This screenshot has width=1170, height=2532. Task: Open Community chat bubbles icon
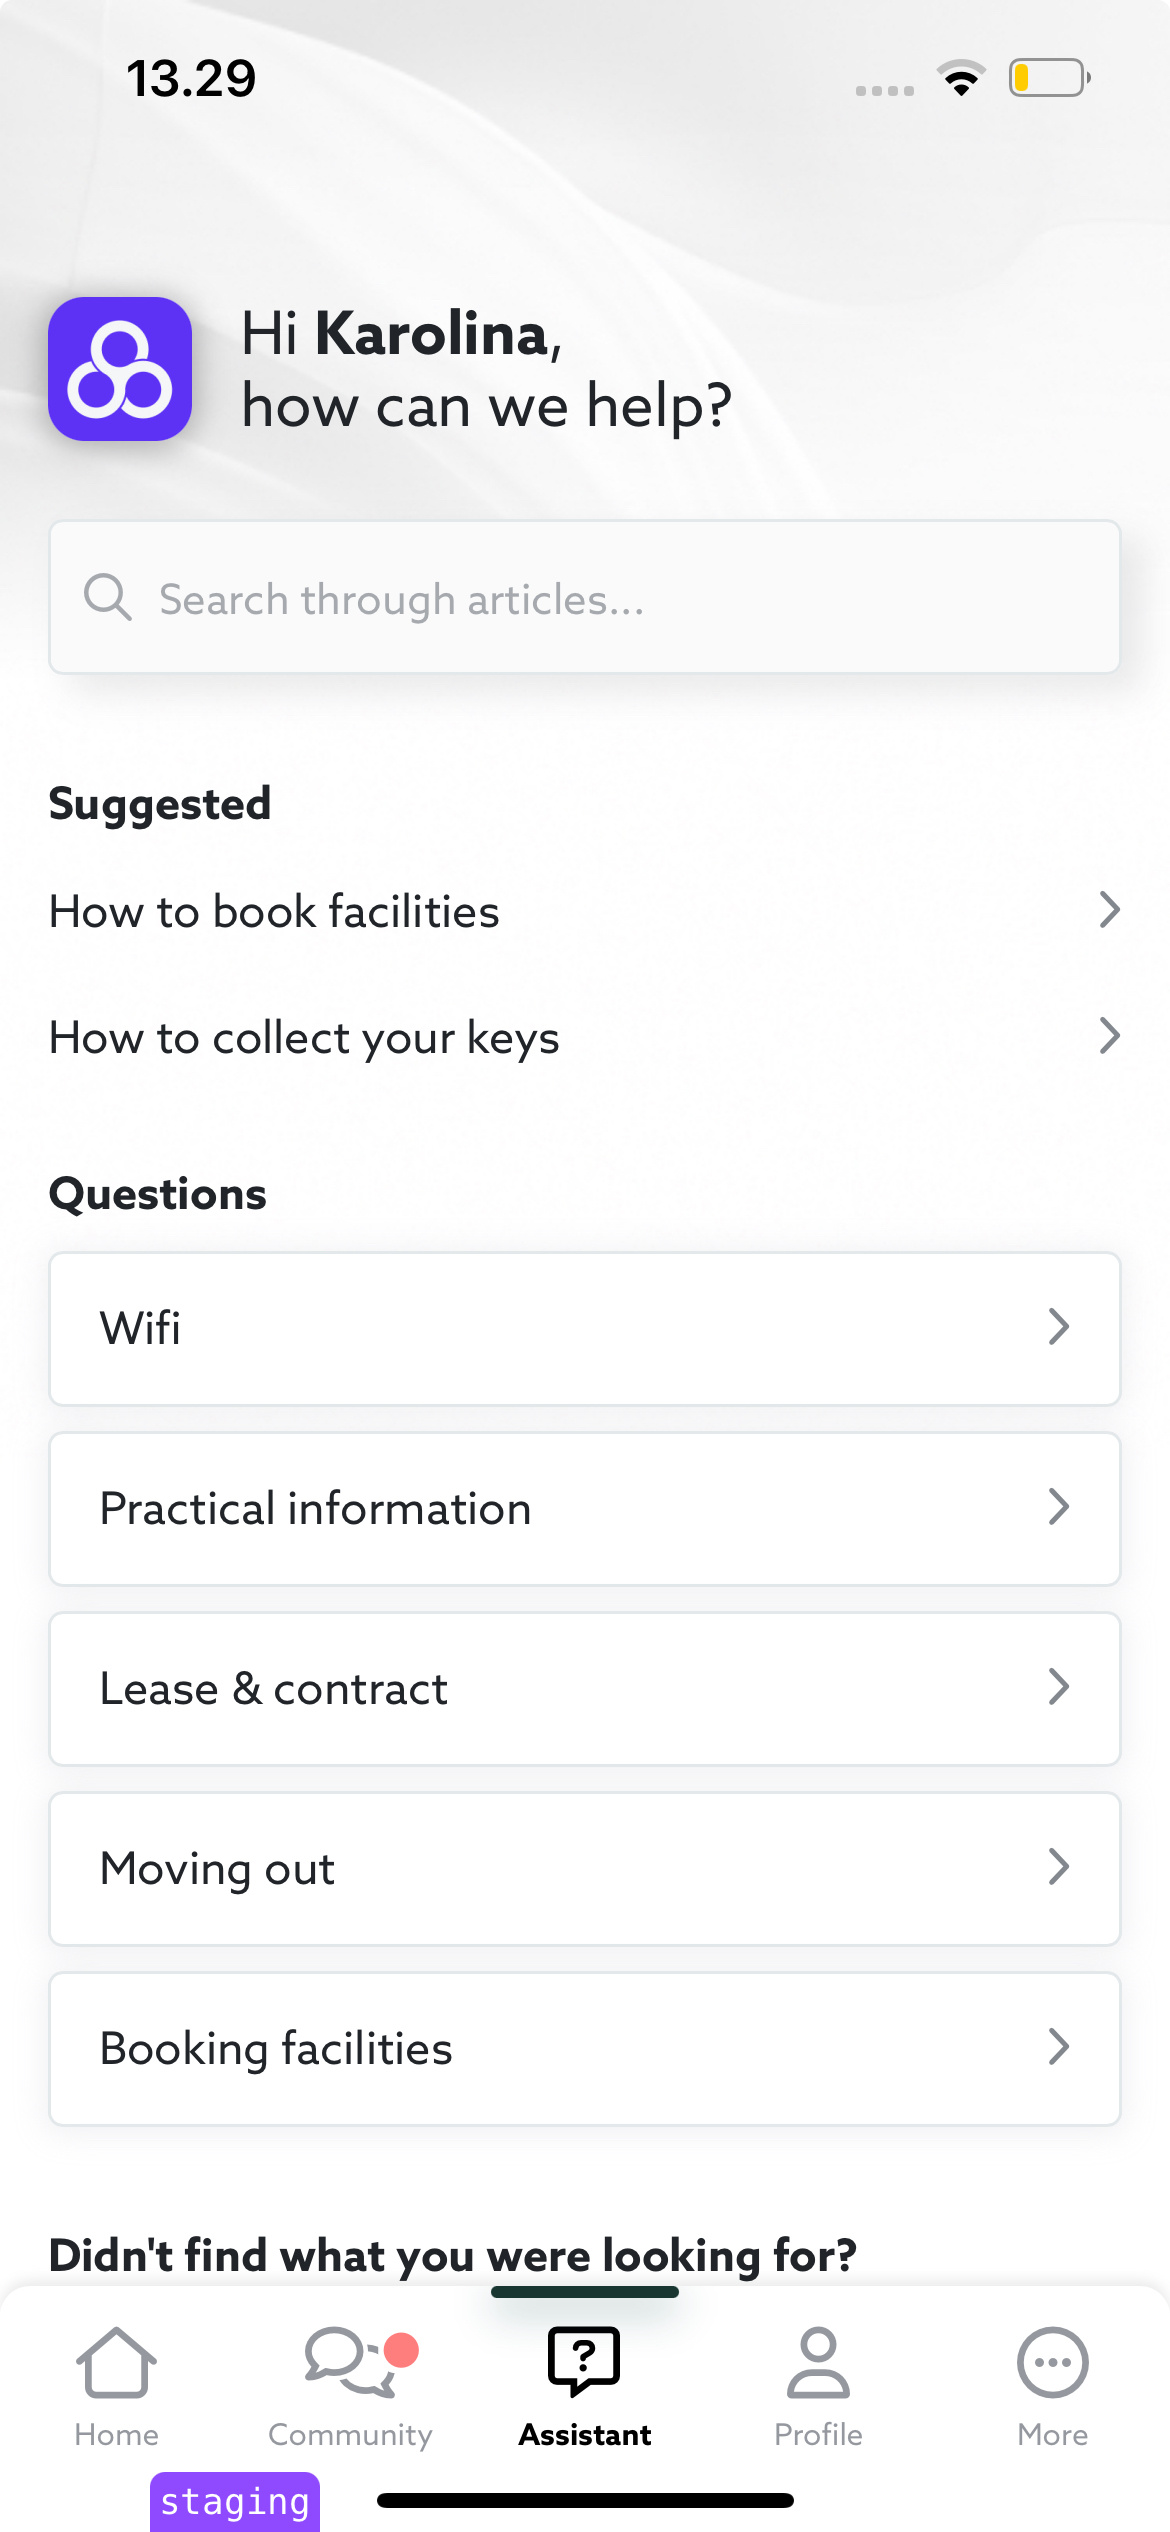(x=346, y=2362)
